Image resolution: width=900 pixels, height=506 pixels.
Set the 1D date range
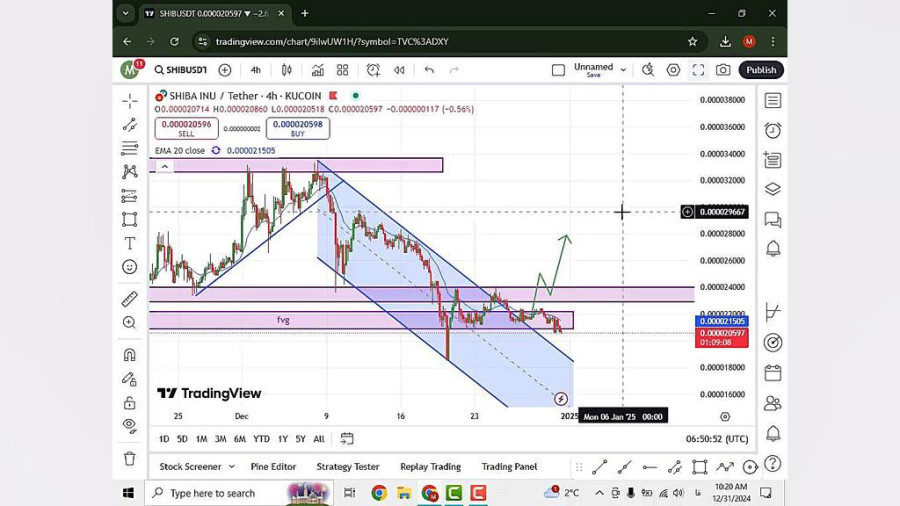[x=164, y=439]
